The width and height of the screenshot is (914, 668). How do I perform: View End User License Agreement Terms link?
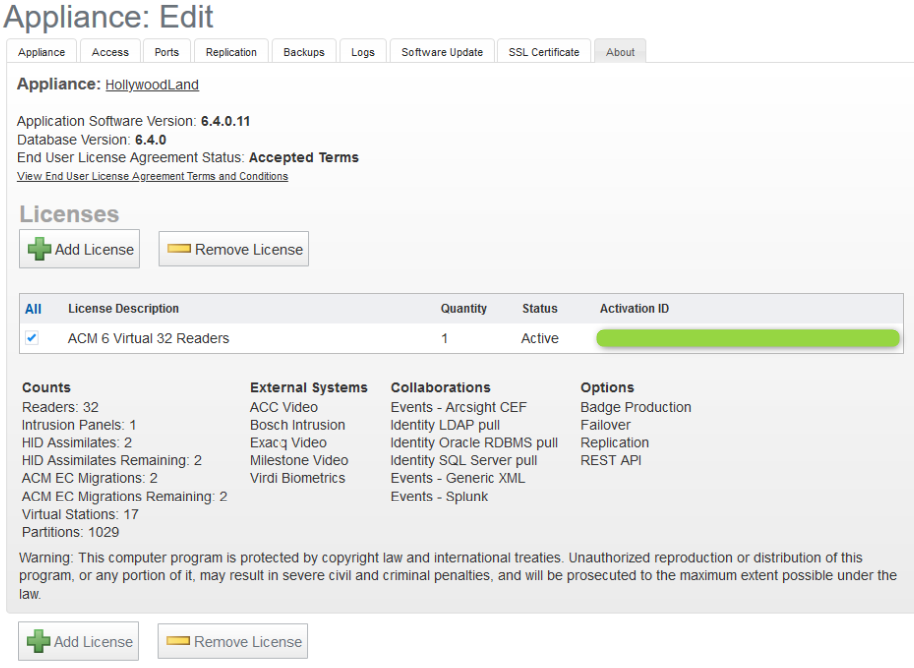click(152, 176)
